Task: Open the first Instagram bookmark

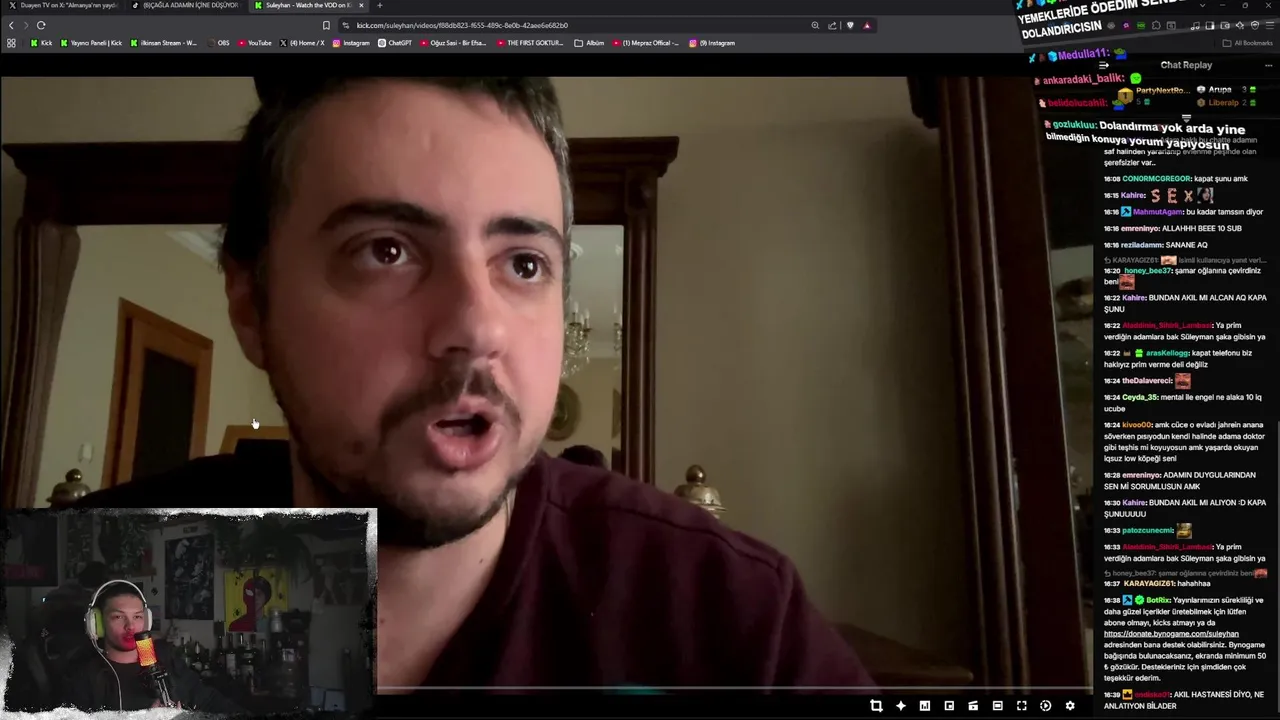Action: click(x=351, y=43)
